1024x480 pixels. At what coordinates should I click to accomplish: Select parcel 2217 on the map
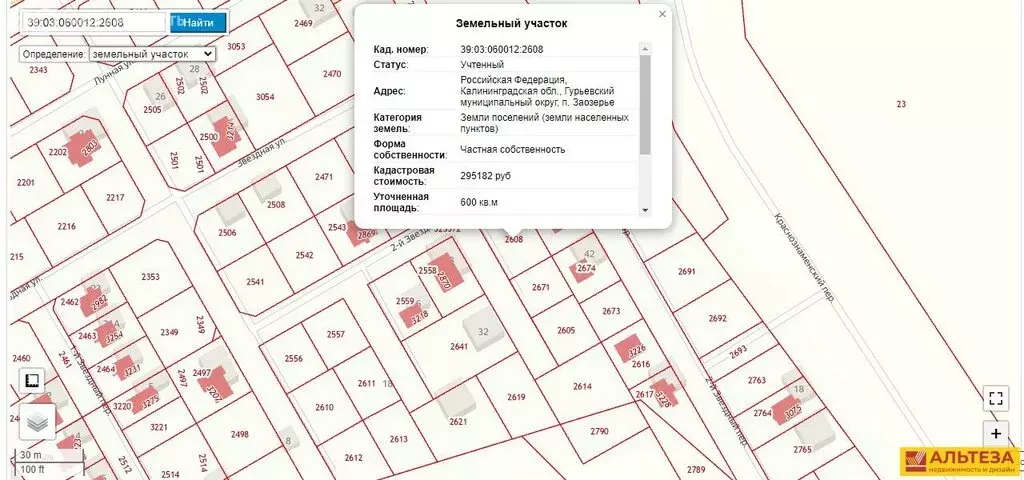point(115,197)
